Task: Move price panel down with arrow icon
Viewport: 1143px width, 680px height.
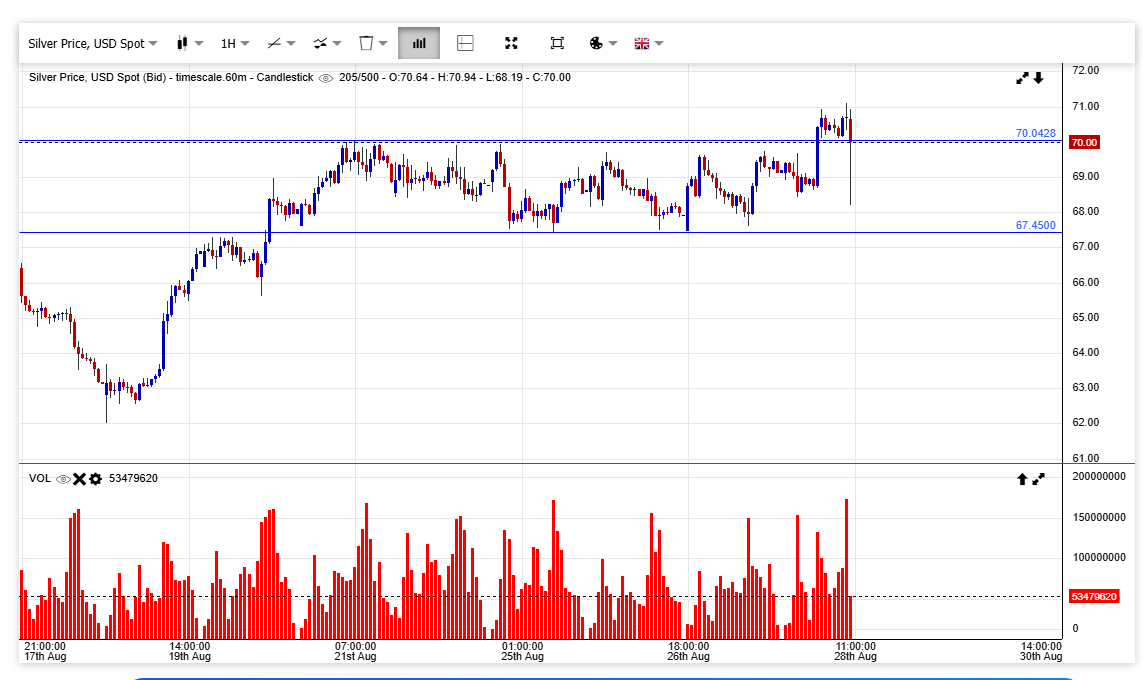Action: point(1038,78)
